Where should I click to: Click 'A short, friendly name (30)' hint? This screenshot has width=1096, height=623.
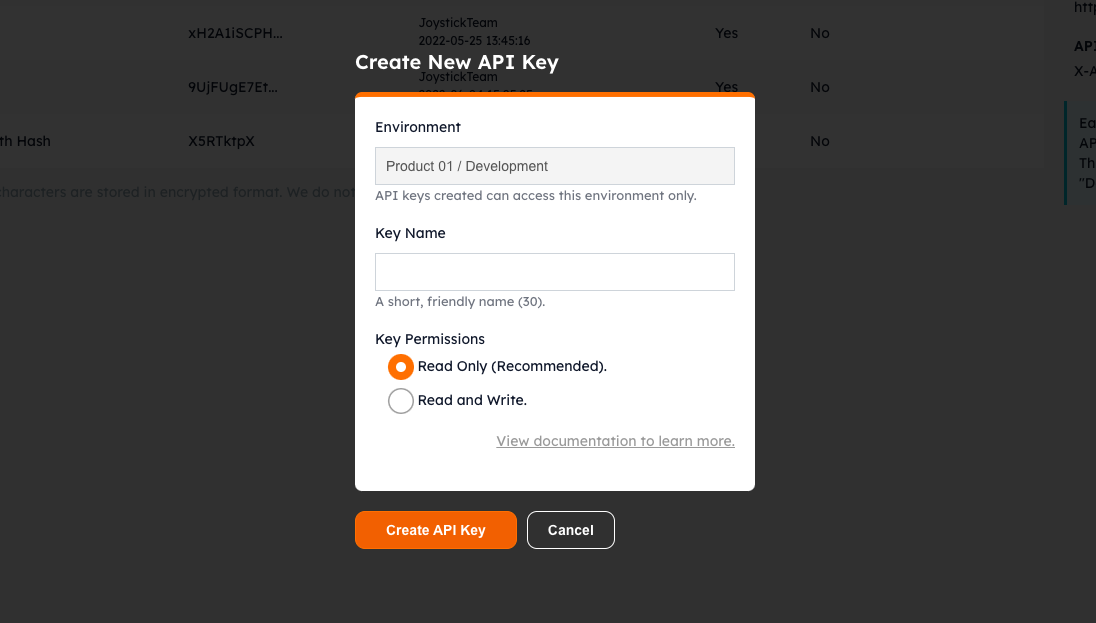460,301
